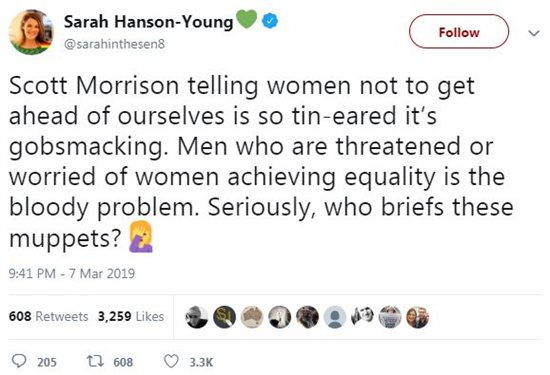Open Sarah Hanson-Young's profile picture

31,32
